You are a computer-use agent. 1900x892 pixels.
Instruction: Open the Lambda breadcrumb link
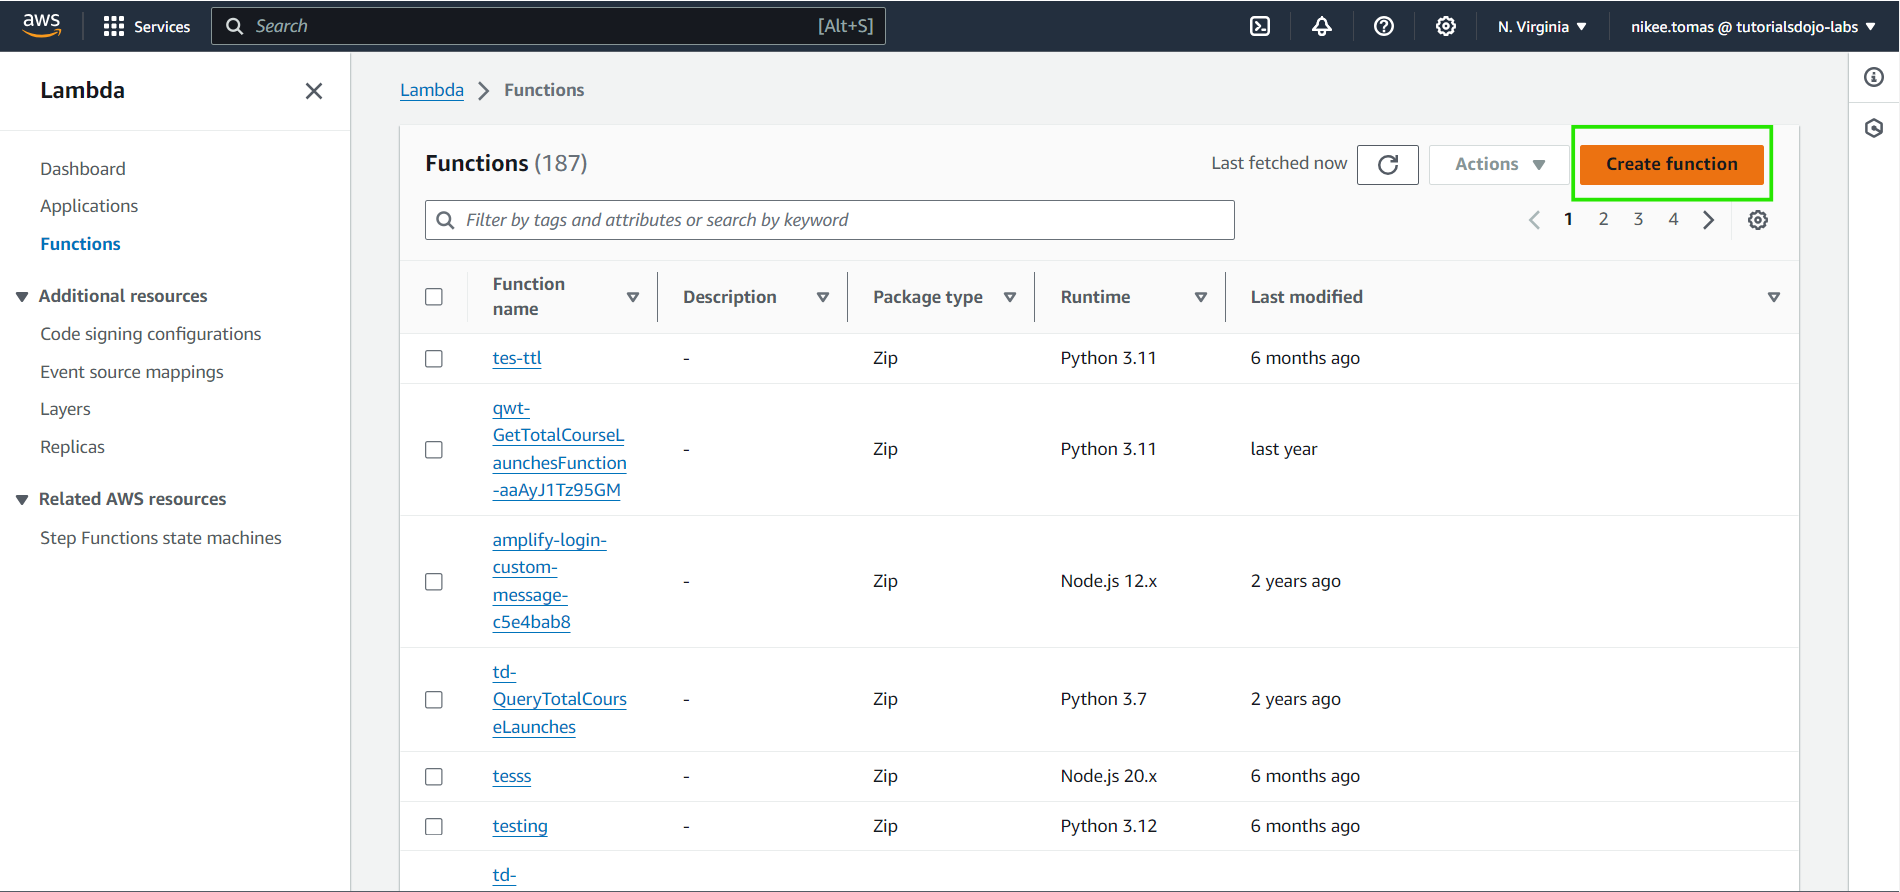tap(432, 90)
